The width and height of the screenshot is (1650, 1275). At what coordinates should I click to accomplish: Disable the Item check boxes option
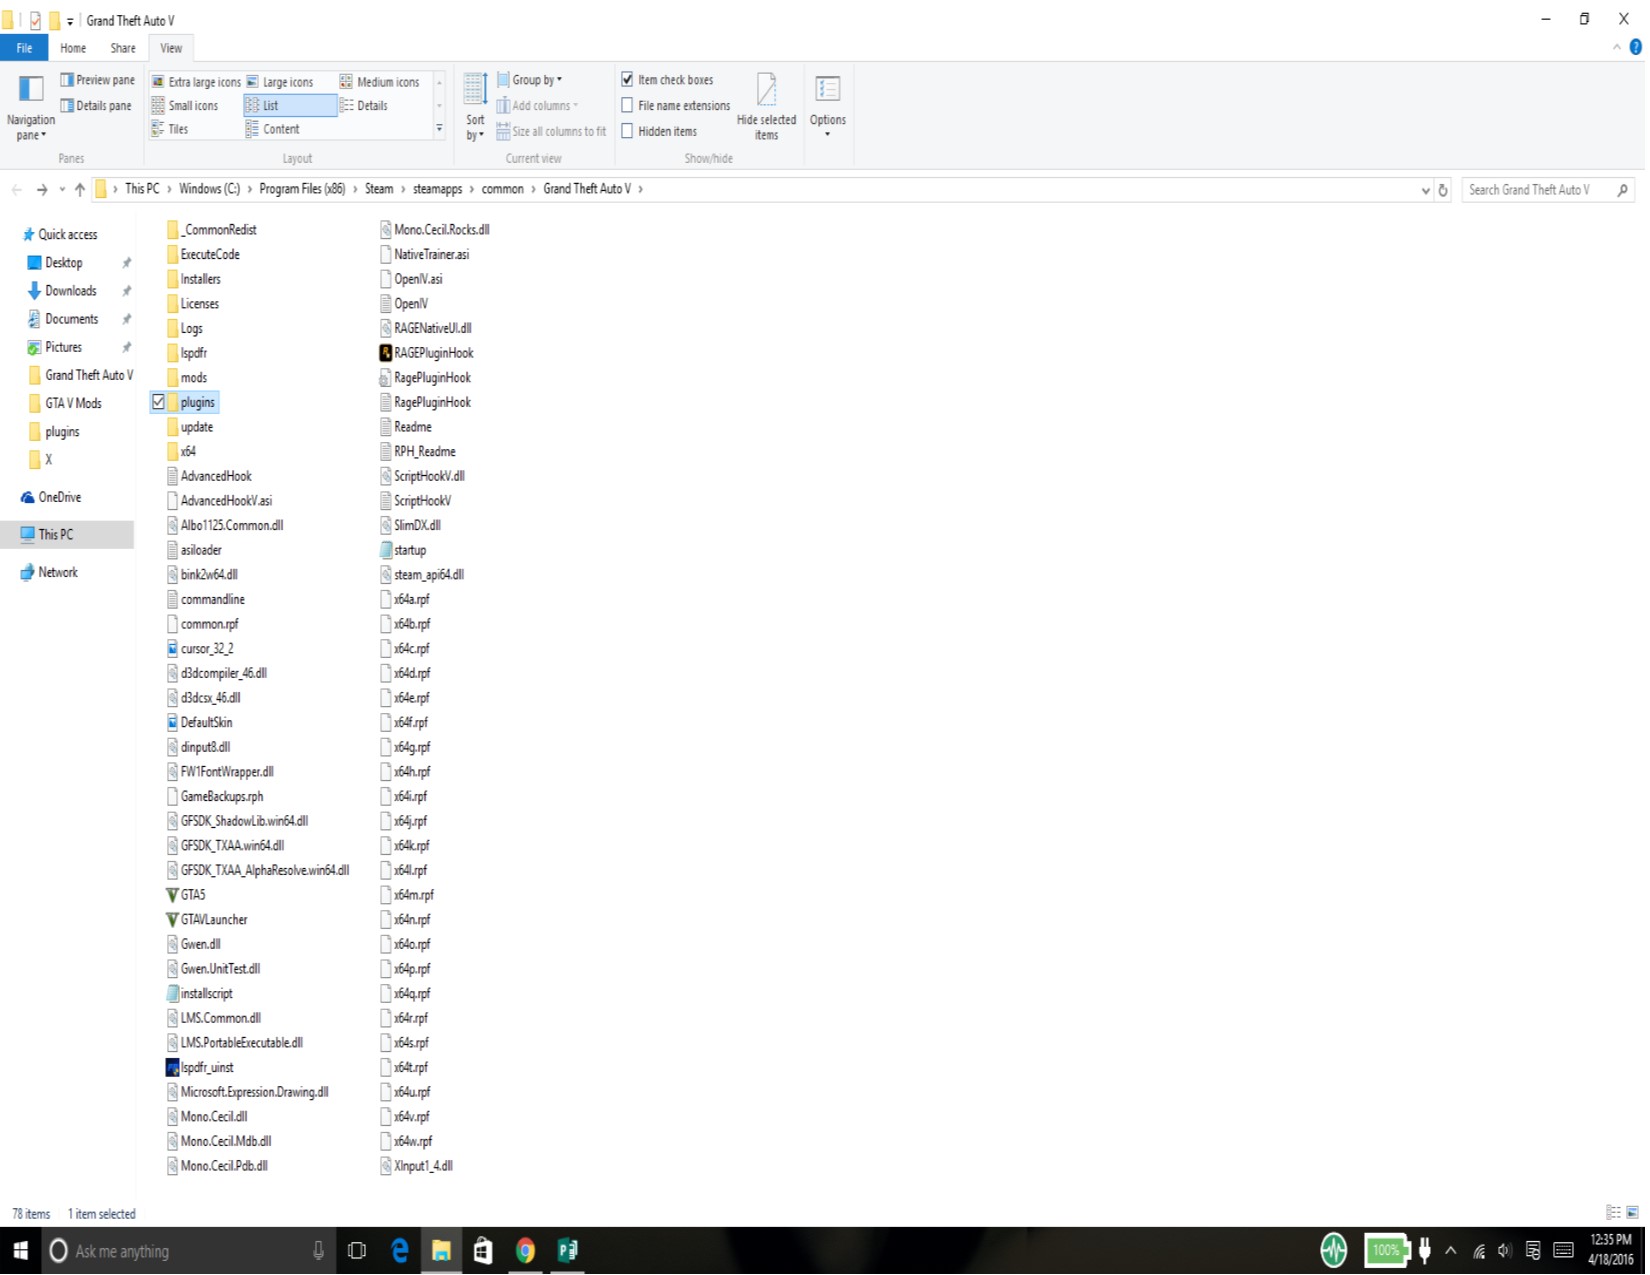pos(627,80)
